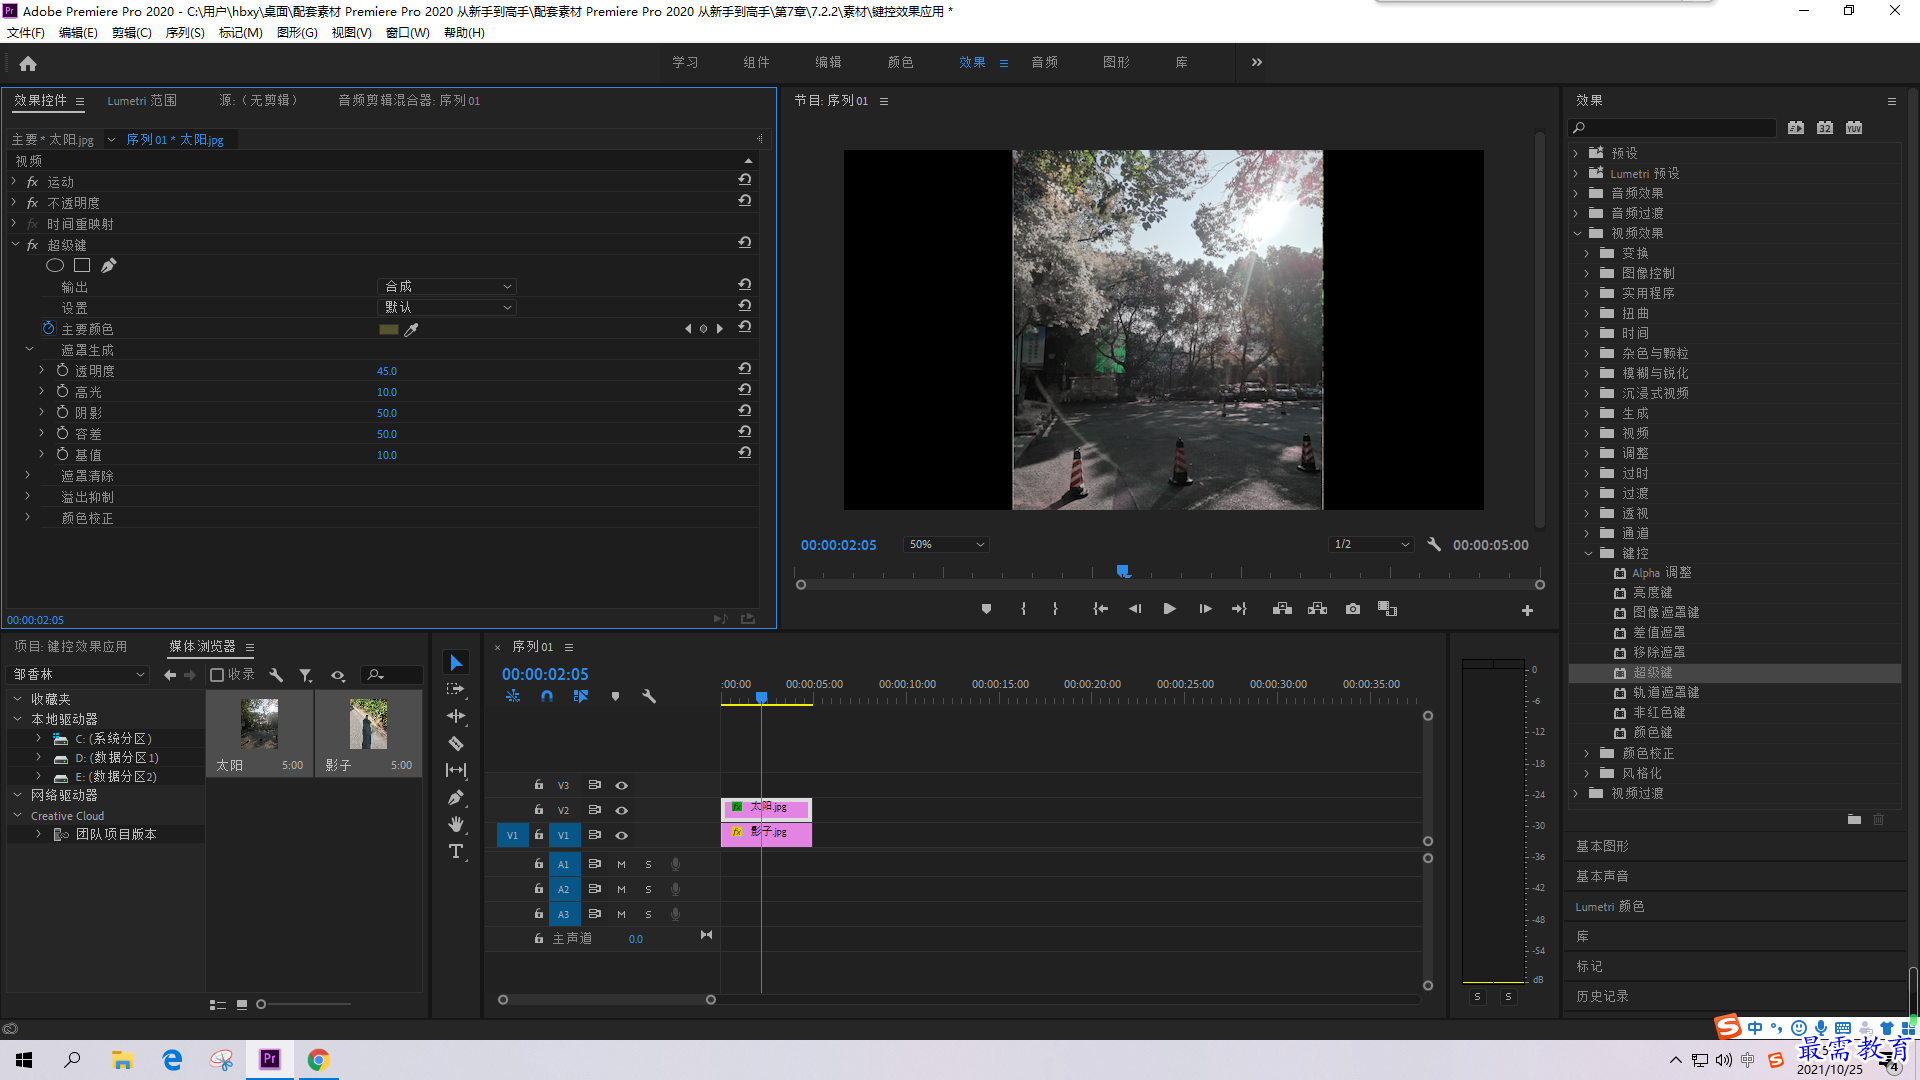Select the Slip tool

(456, 770)
